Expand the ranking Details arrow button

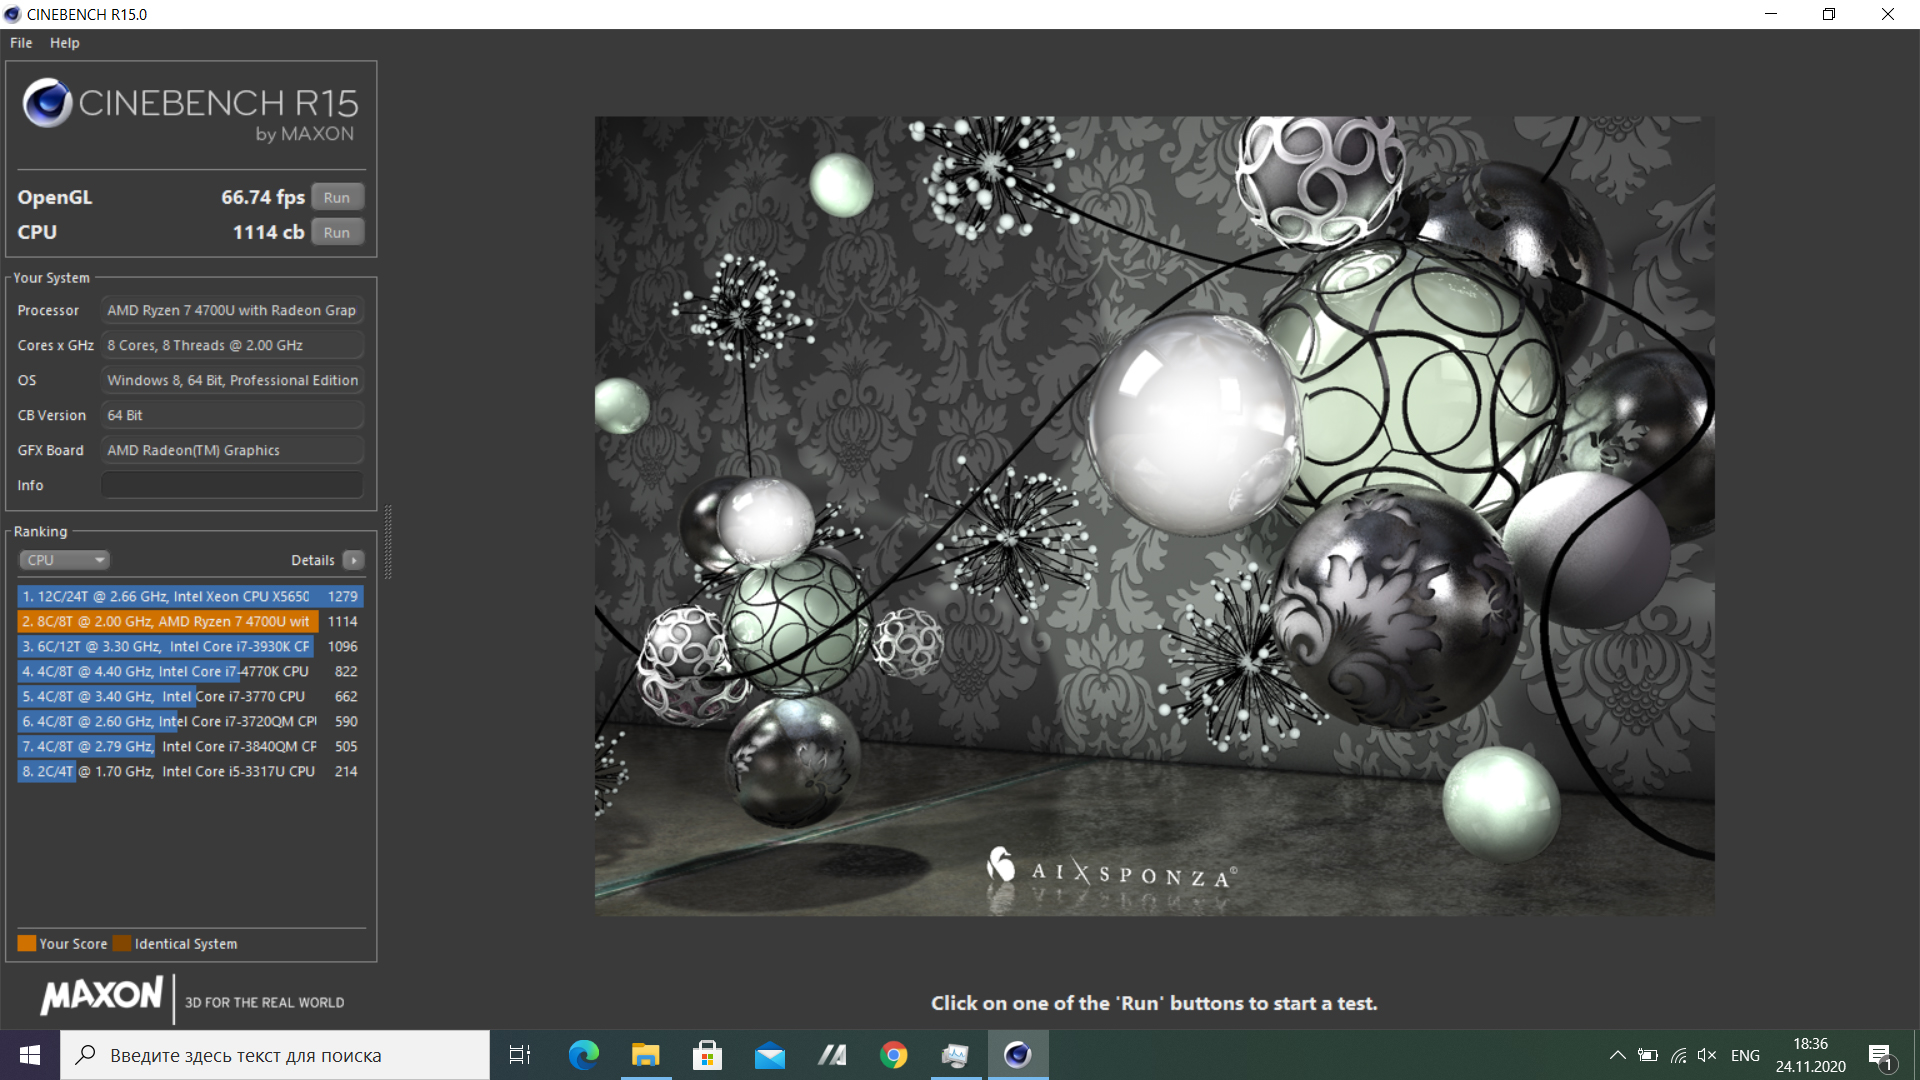pos(354,560)
